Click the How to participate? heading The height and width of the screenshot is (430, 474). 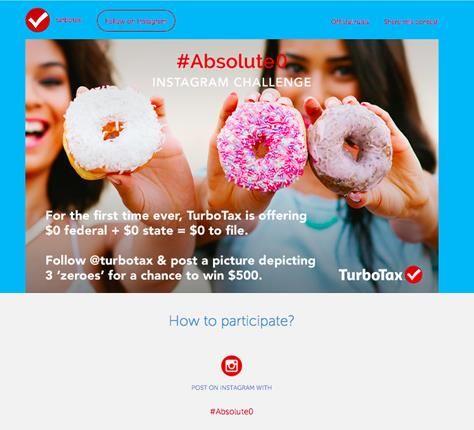click(x=231, y=321)
